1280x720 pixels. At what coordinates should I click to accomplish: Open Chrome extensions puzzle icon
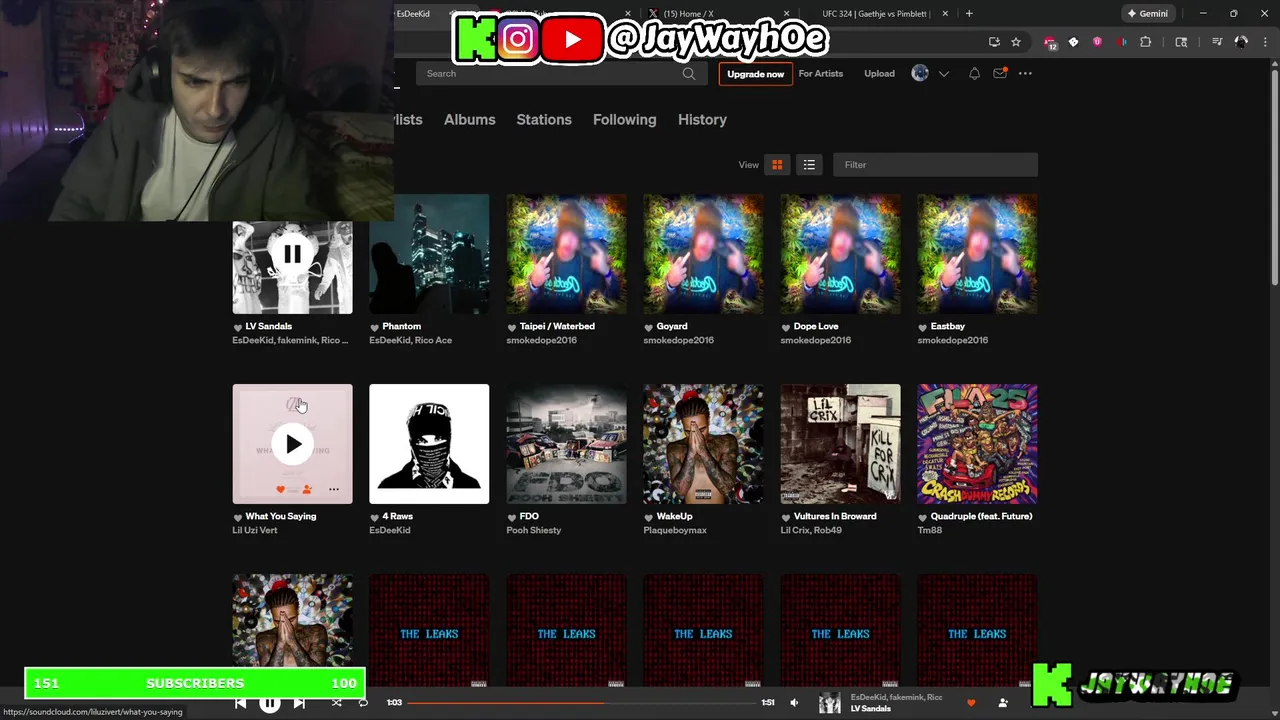click(x=1146, y=42)
